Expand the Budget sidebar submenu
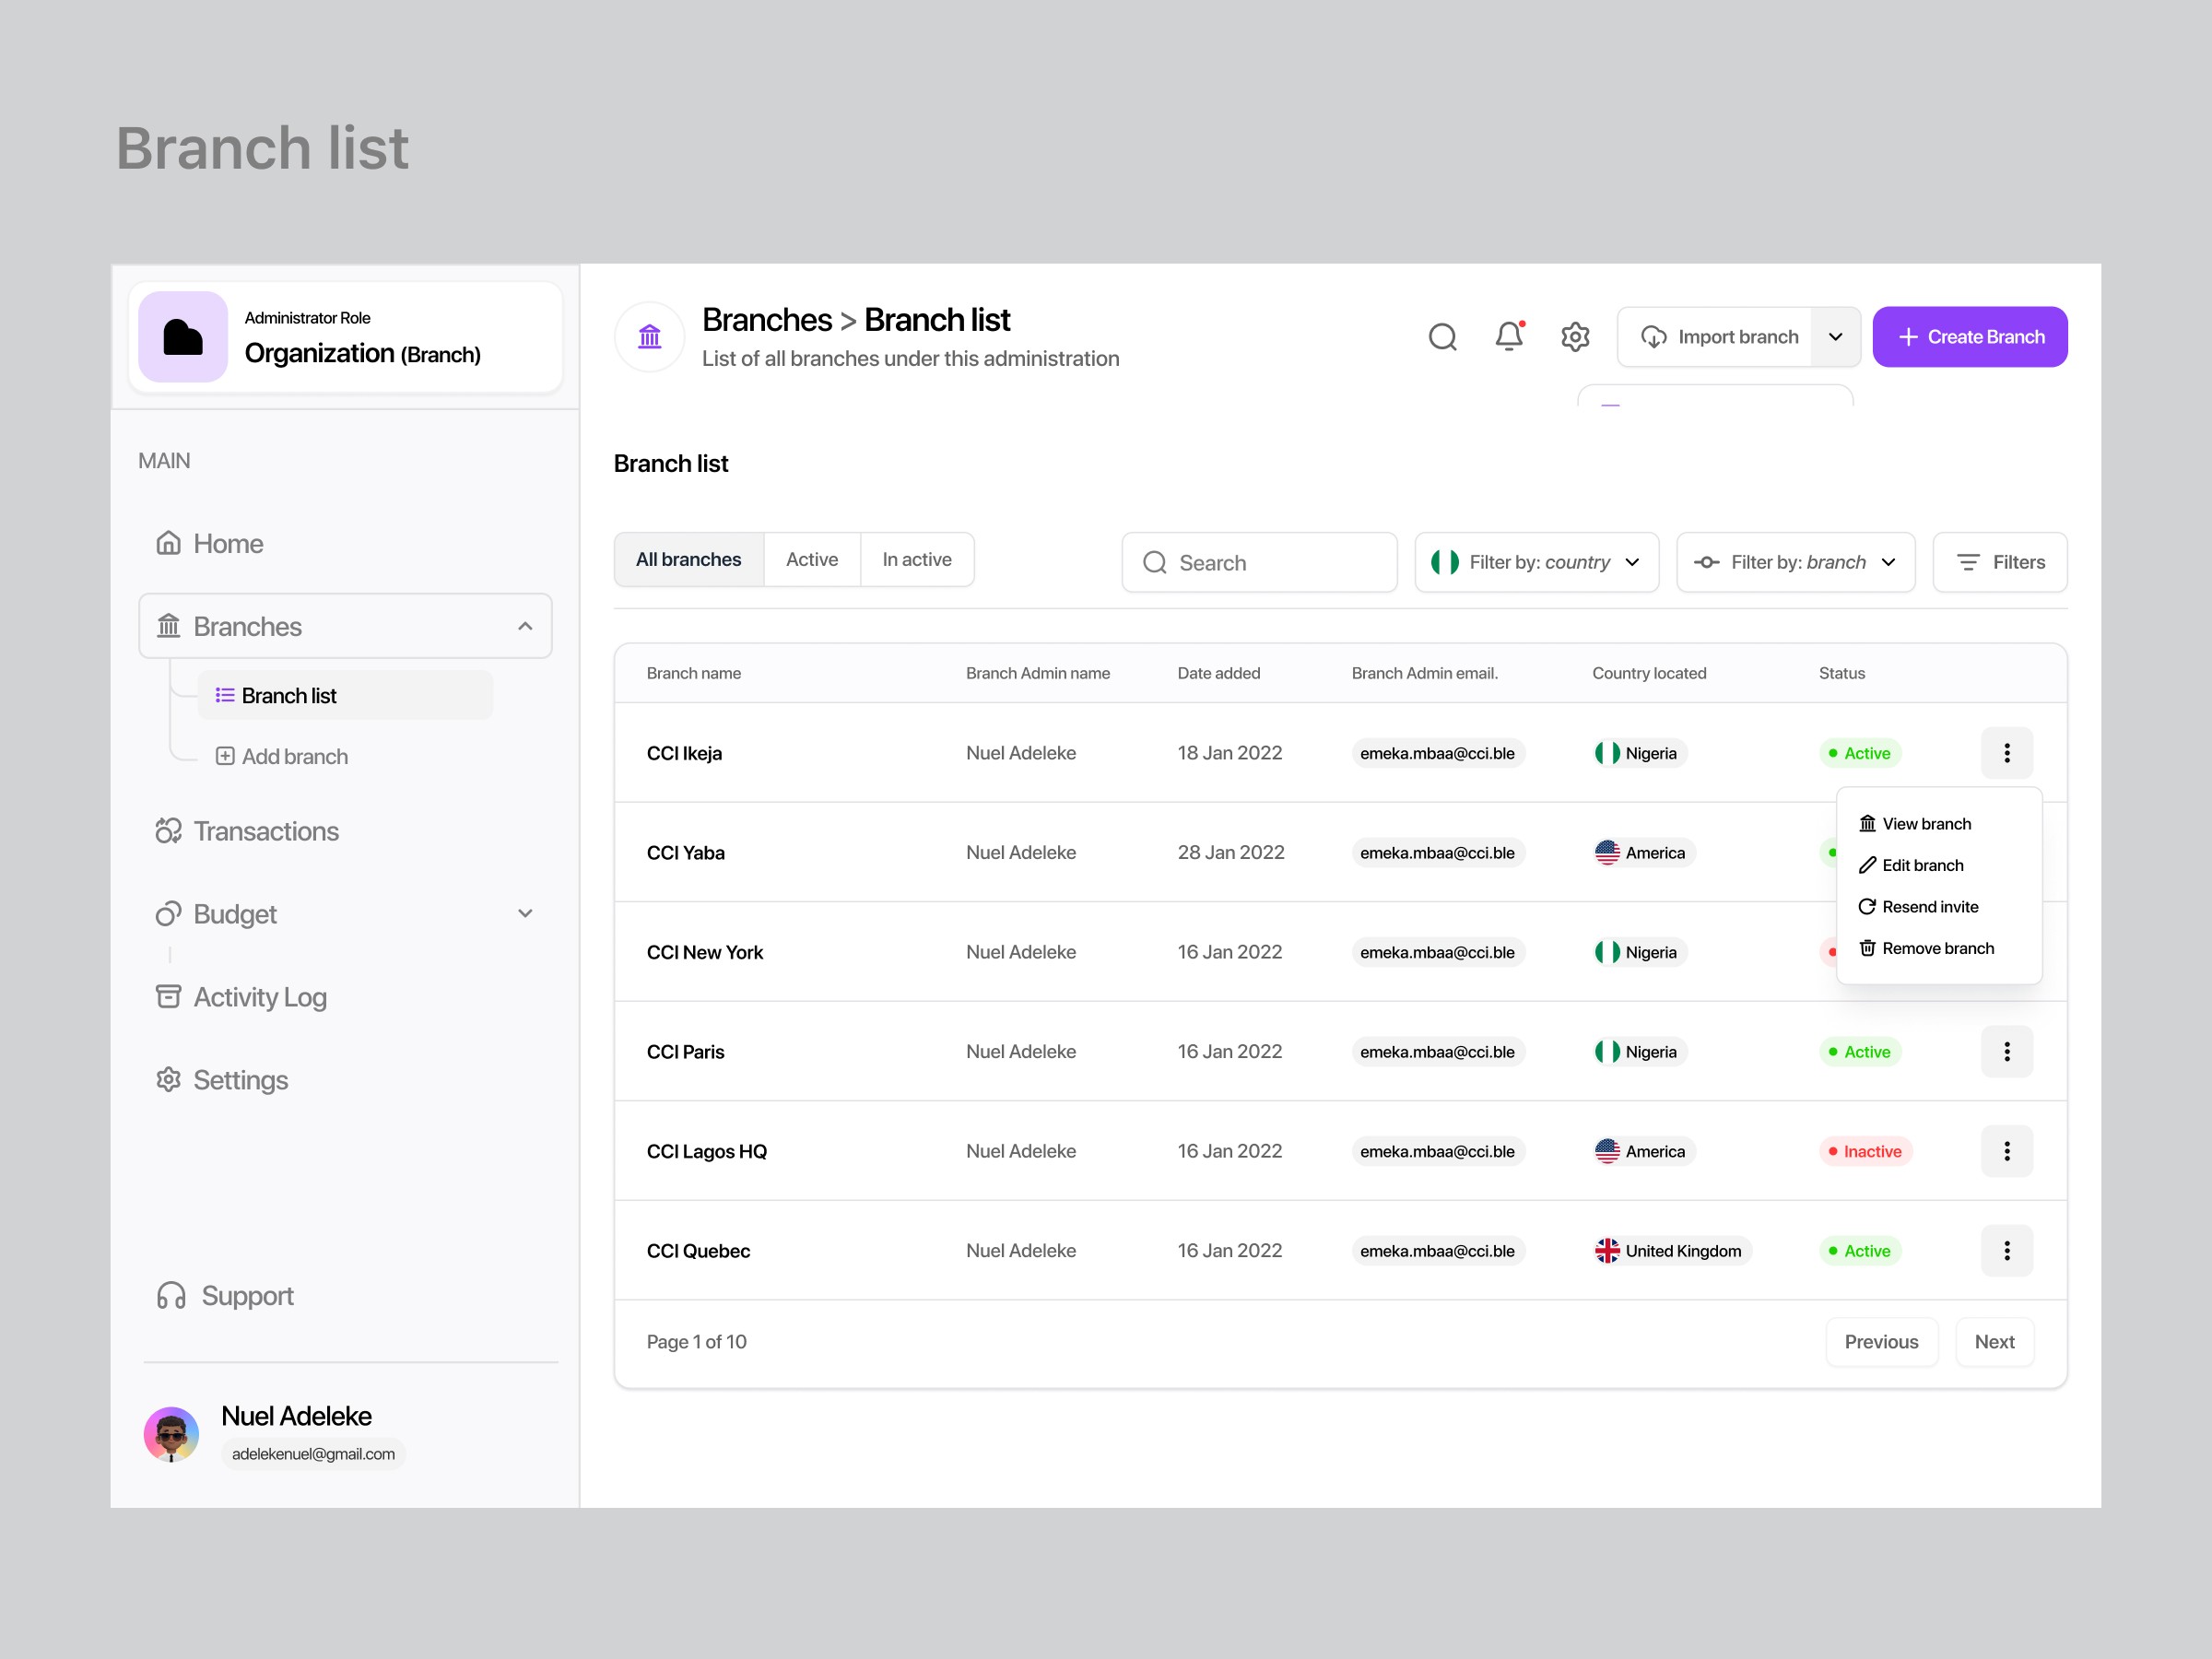 point(525,914)
